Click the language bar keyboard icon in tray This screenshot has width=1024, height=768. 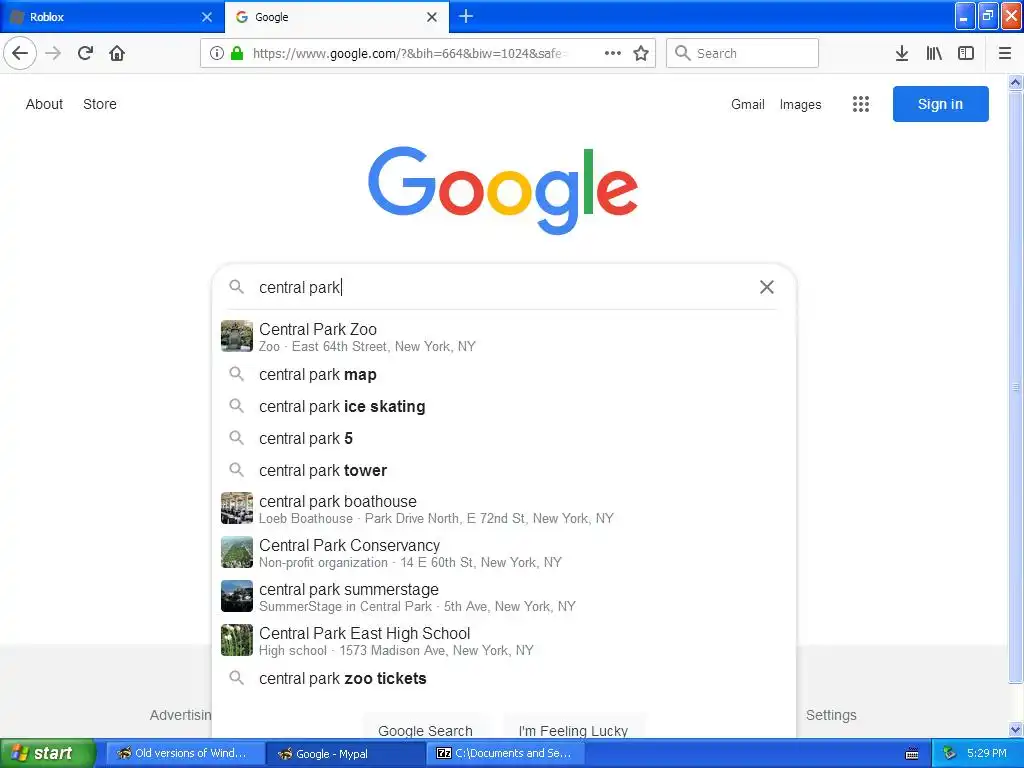coord(912,754)
